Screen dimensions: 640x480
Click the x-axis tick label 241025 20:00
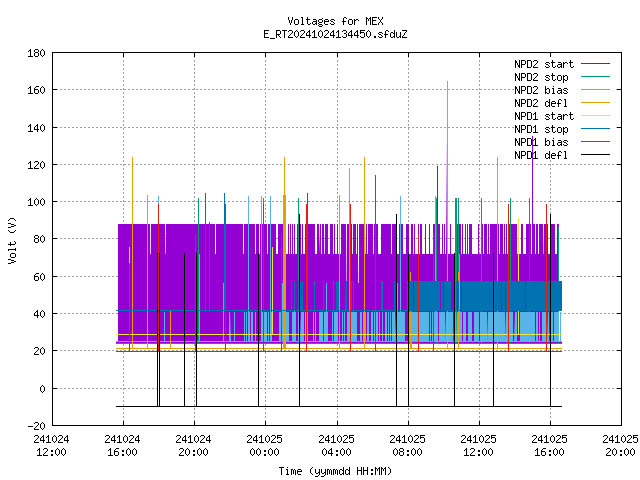[620, 446]
